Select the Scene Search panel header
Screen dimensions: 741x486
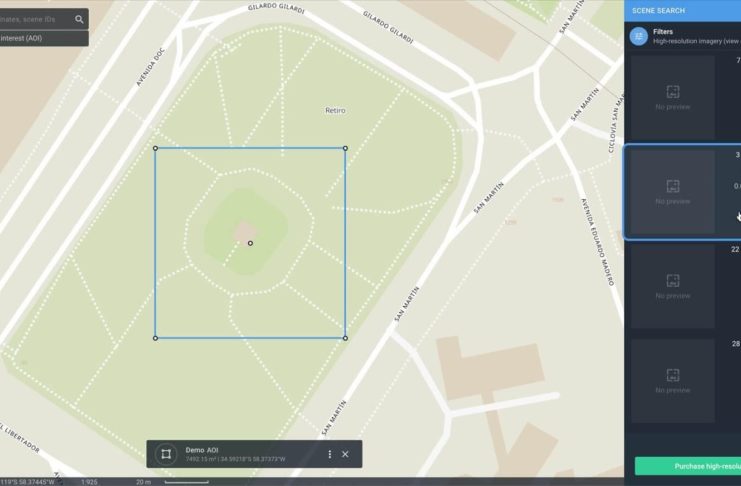[x=682, y=10]
